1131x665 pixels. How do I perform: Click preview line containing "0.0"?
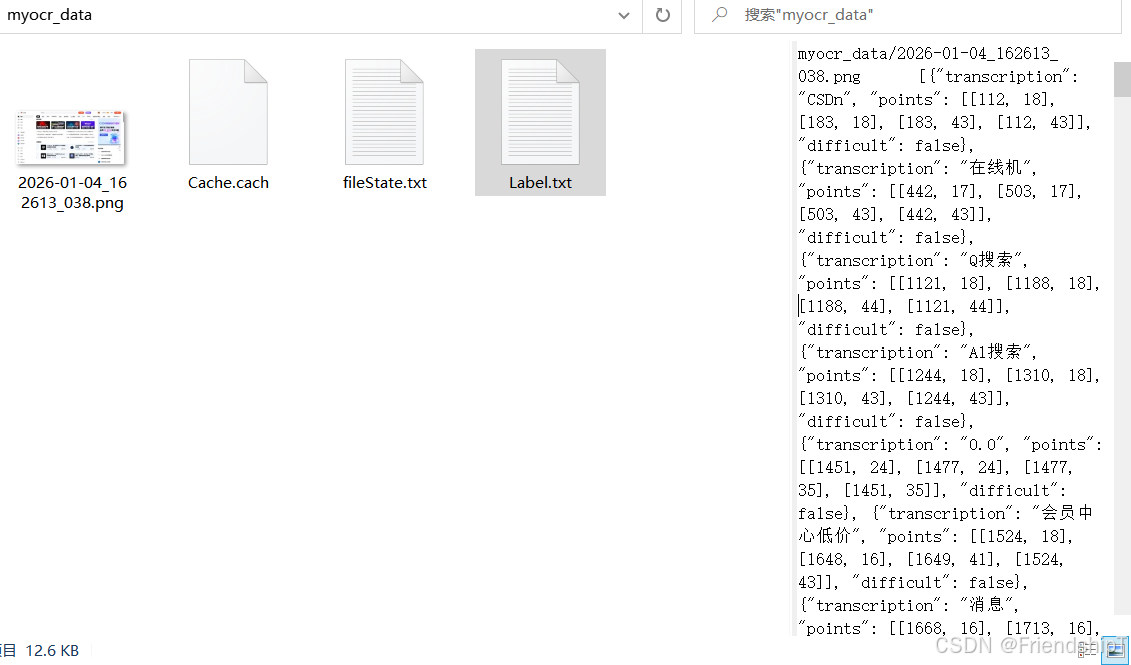point(950,444)
